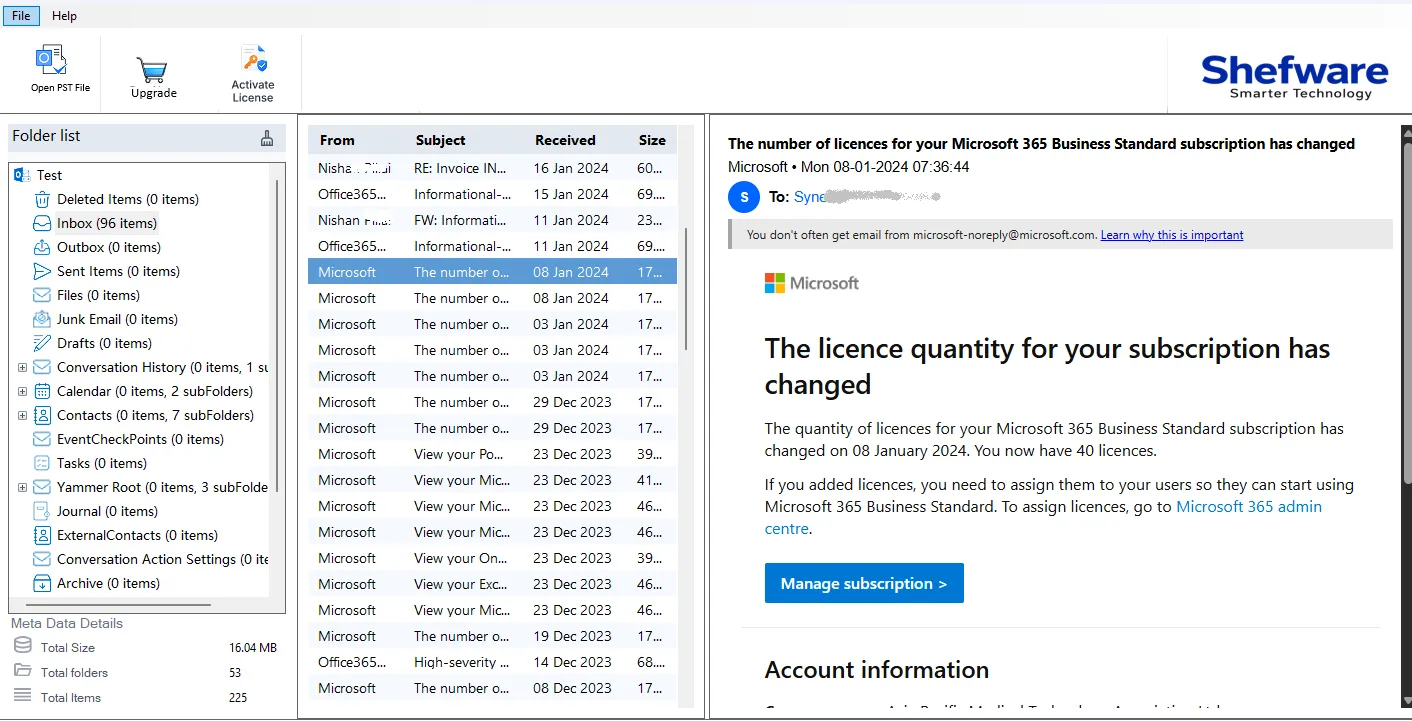Click the Conversation Action Settings icon
This screenshot has height=721, width=1412.
coord(42,559)
